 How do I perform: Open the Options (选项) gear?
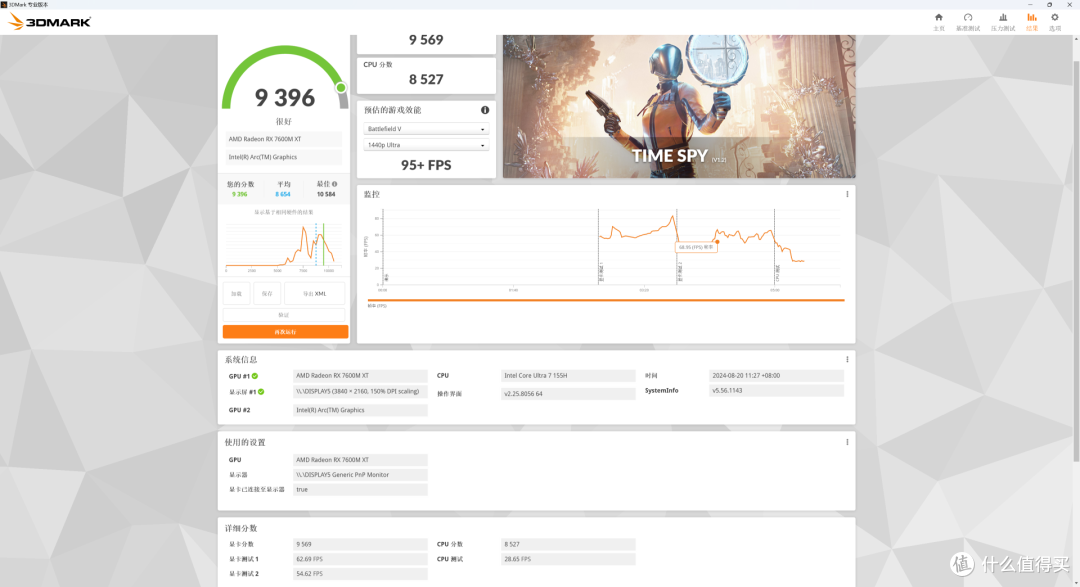point(1054,21)
